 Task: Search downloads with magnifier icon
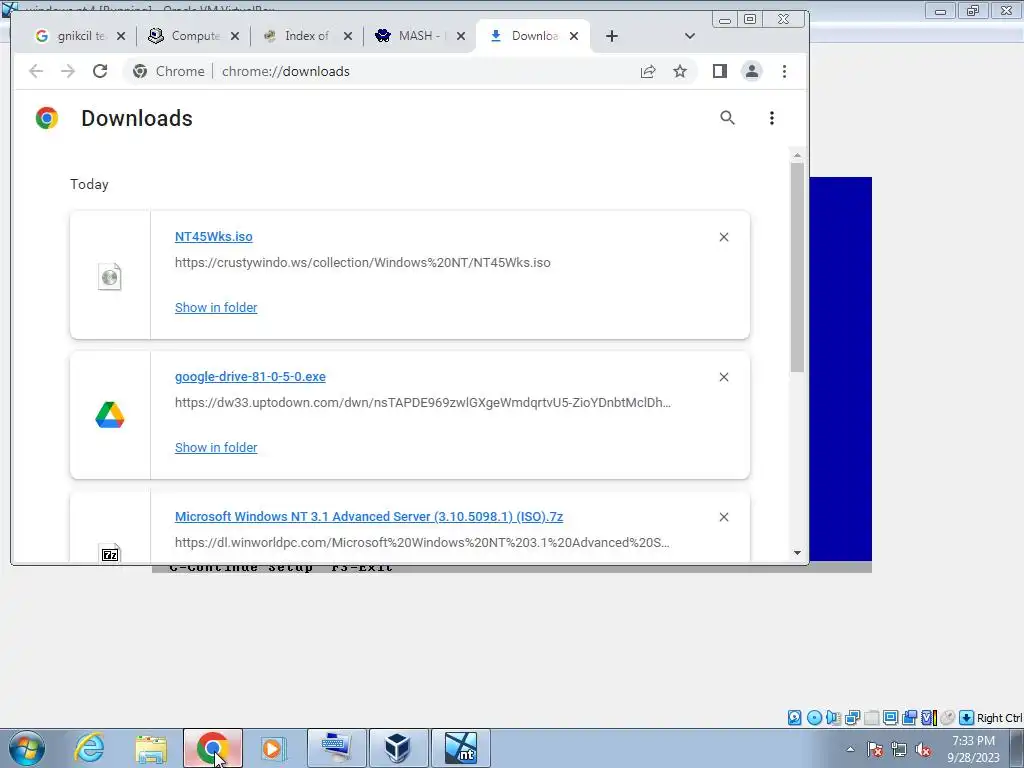pos(728,118)
